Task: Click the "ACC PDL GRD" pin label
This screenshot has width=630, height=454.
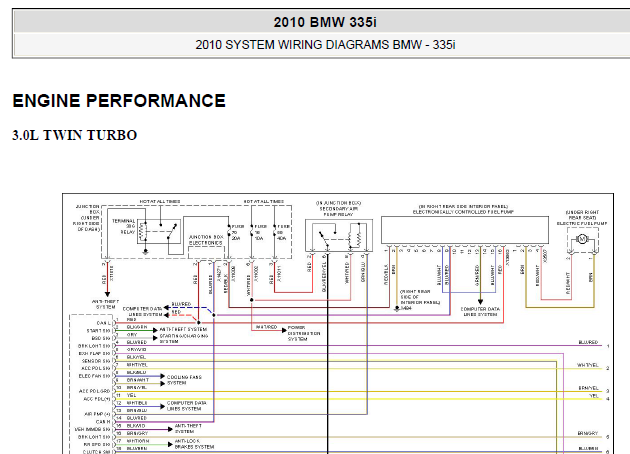Action: 94,391
